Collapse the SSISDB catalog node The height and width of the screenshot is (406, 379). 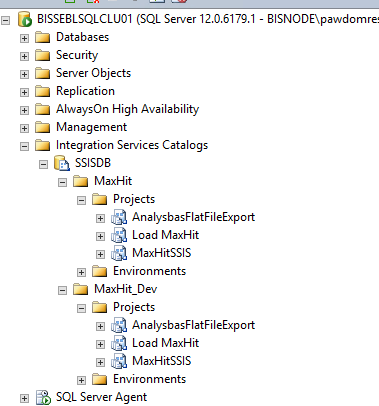pyautogui.click(x=43, y=164)
